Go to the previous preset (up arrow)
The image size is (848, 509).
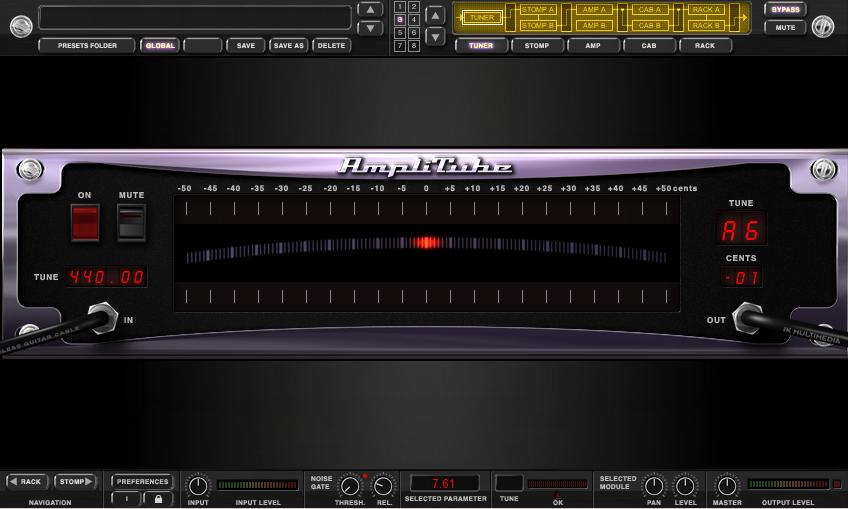tap(370, 10)
